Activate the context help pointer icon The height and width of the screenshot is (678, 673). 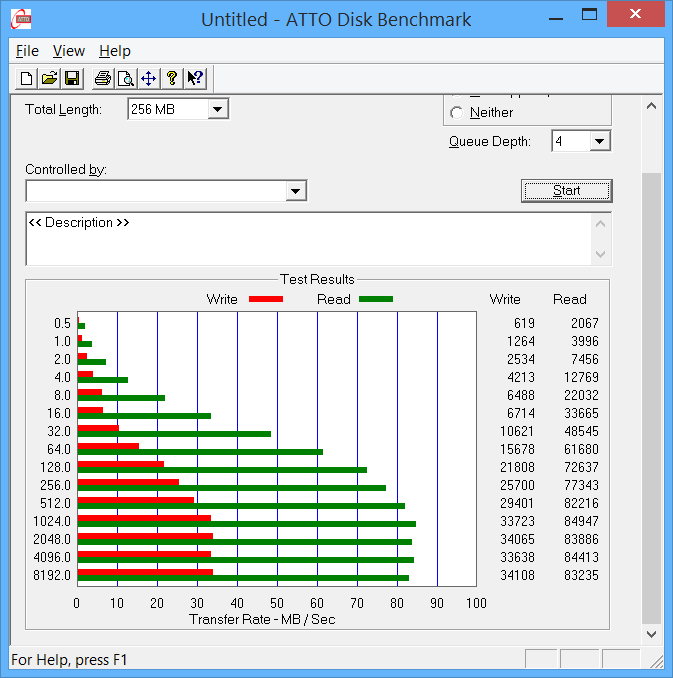point(195,79)
